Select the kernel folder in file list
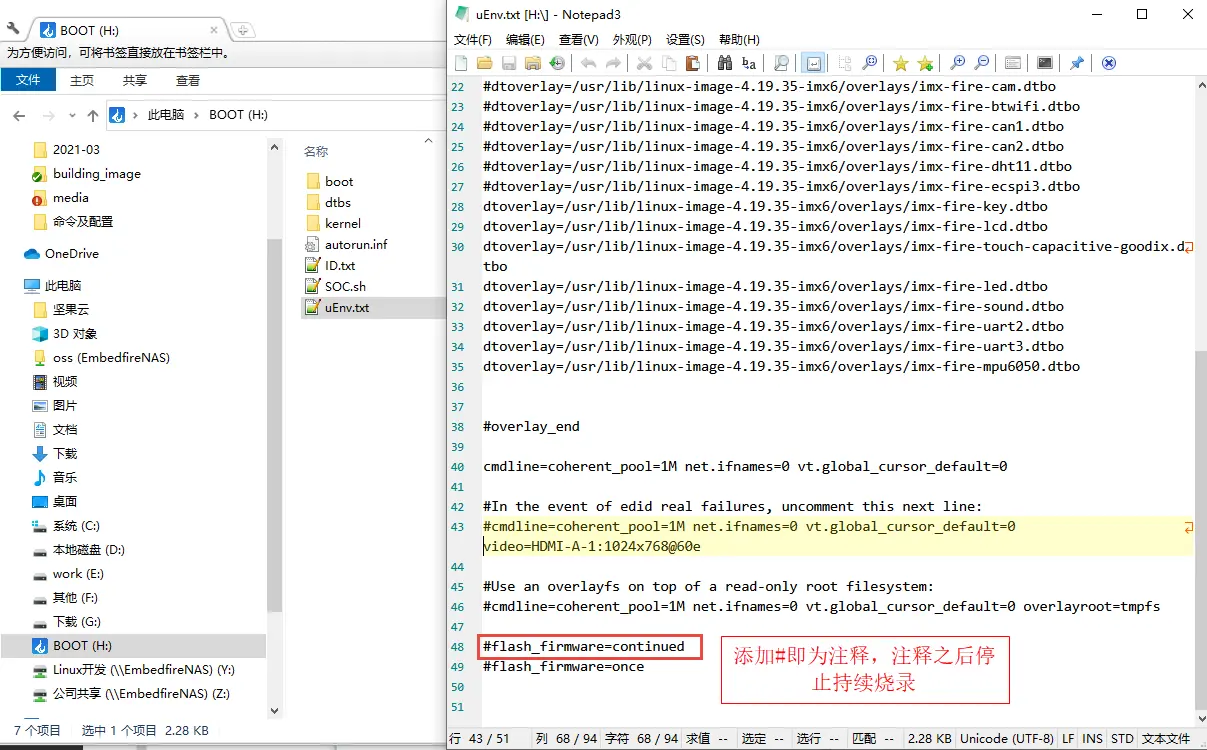This screenshot has height=750, width=1207. pos(343,224)
